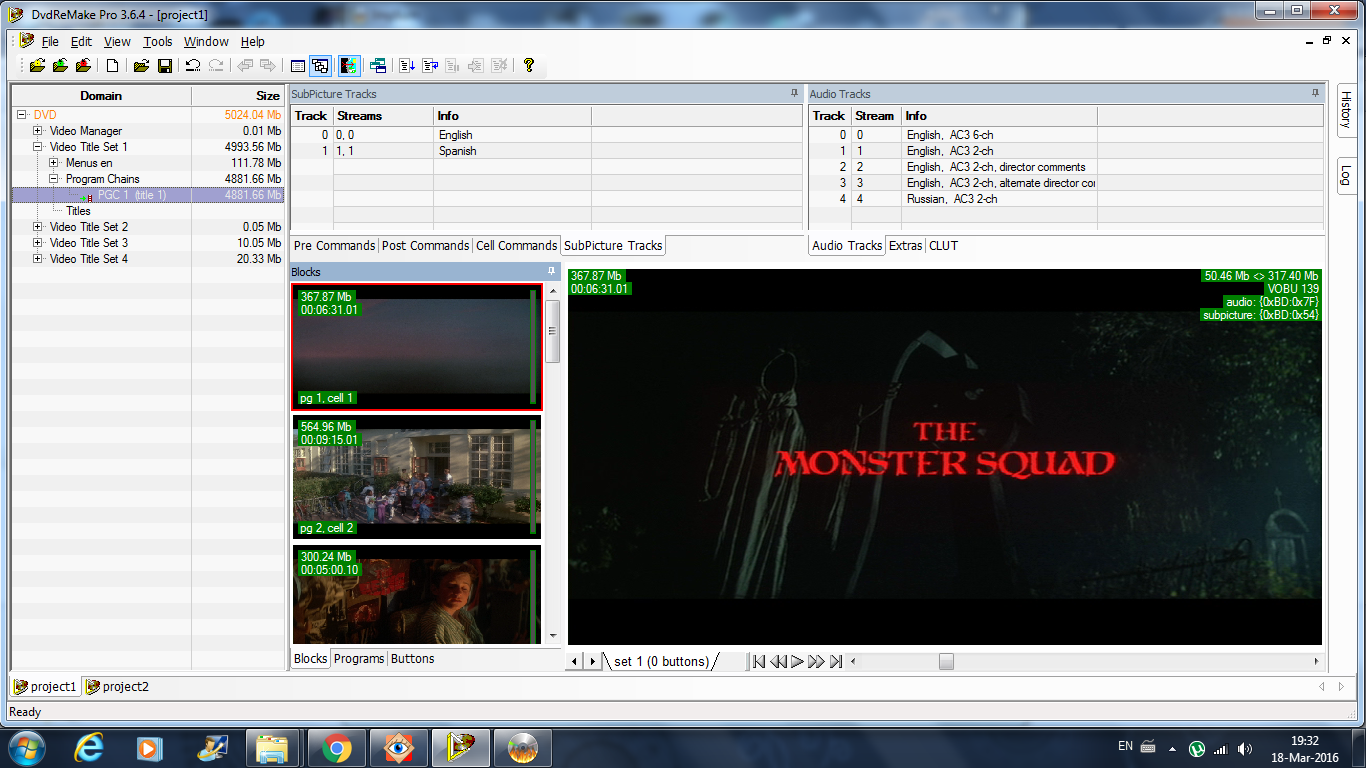Collapse the Program Chains node

(x=54, y=179)
